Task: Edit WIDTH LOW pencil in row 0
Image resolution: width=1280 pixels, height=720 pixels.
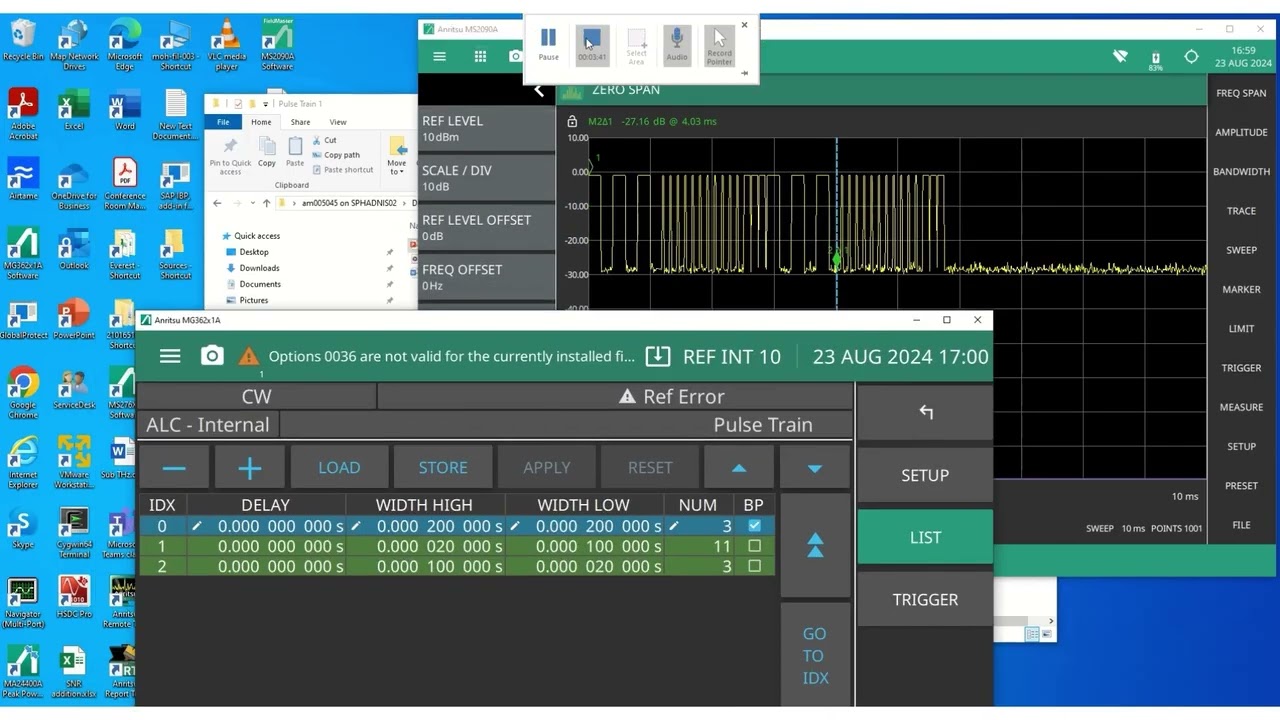Action: [x=515, y=526]
